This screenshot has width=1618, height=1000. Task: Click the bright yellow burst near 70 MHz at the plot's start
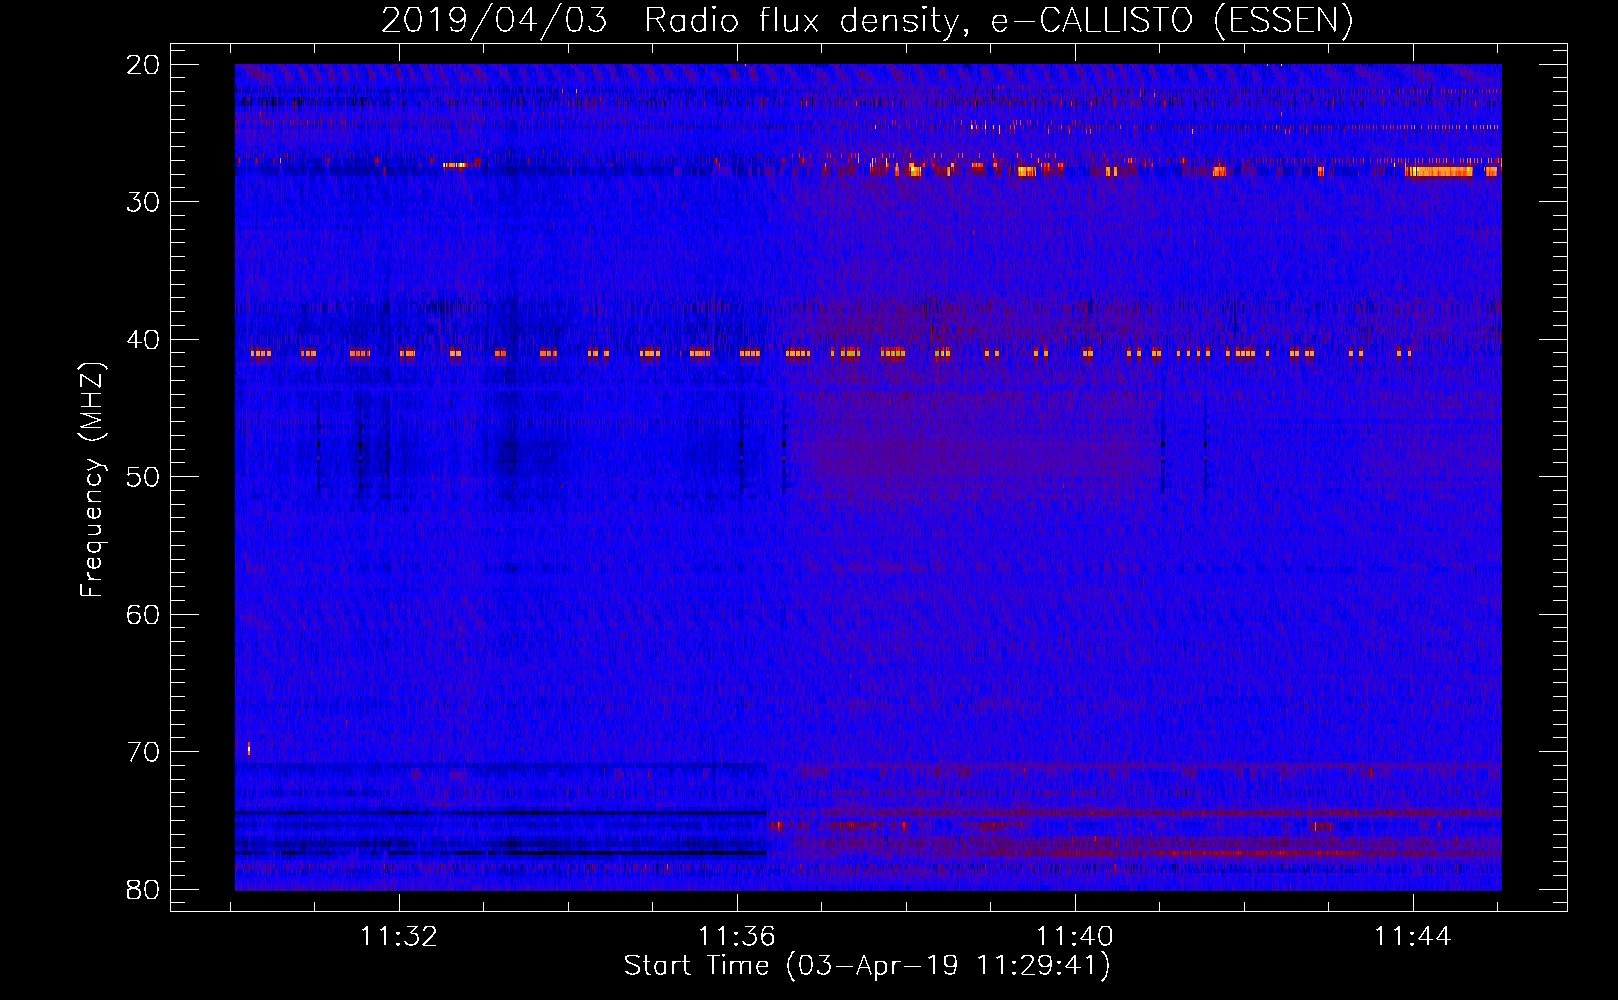coord(249,749)
